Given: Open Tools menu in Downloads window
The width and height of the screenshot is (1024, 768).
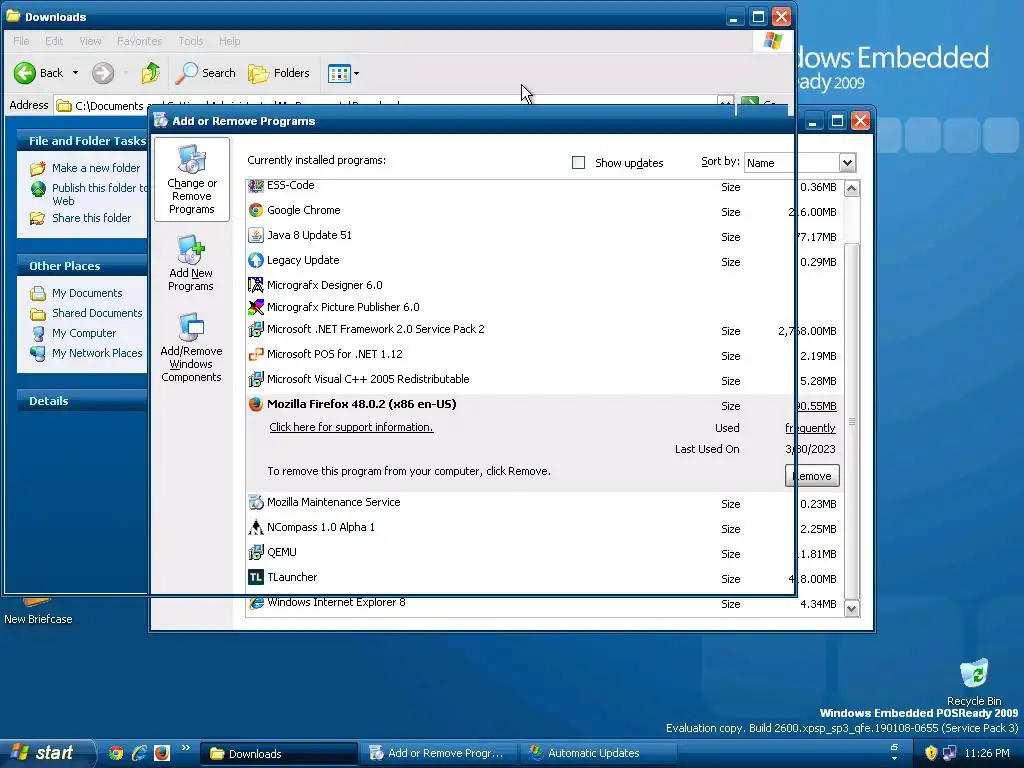Looking at the screenshot, I should (191, 41).
